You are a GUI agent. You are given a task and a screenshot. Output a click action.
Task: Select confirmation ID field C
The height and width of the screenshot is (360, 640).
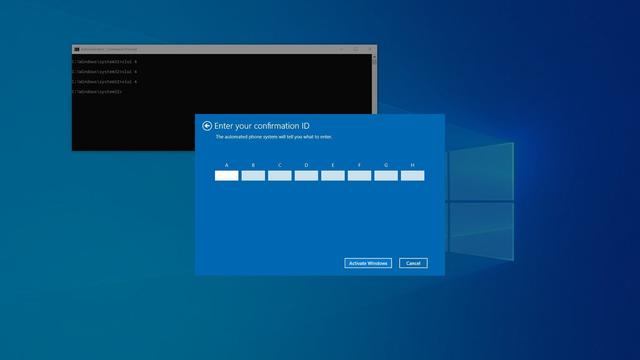tap(280, 176)
